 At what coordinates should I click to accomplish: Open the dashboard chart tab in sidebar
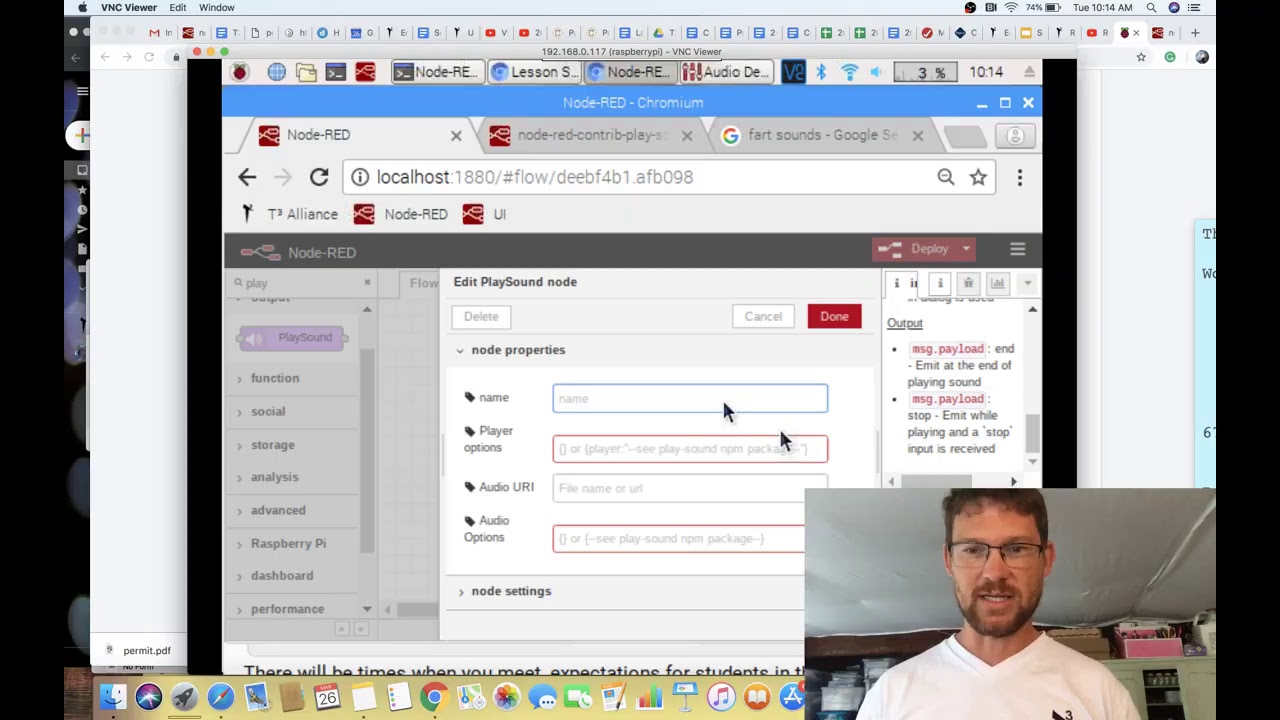(997, 283)
